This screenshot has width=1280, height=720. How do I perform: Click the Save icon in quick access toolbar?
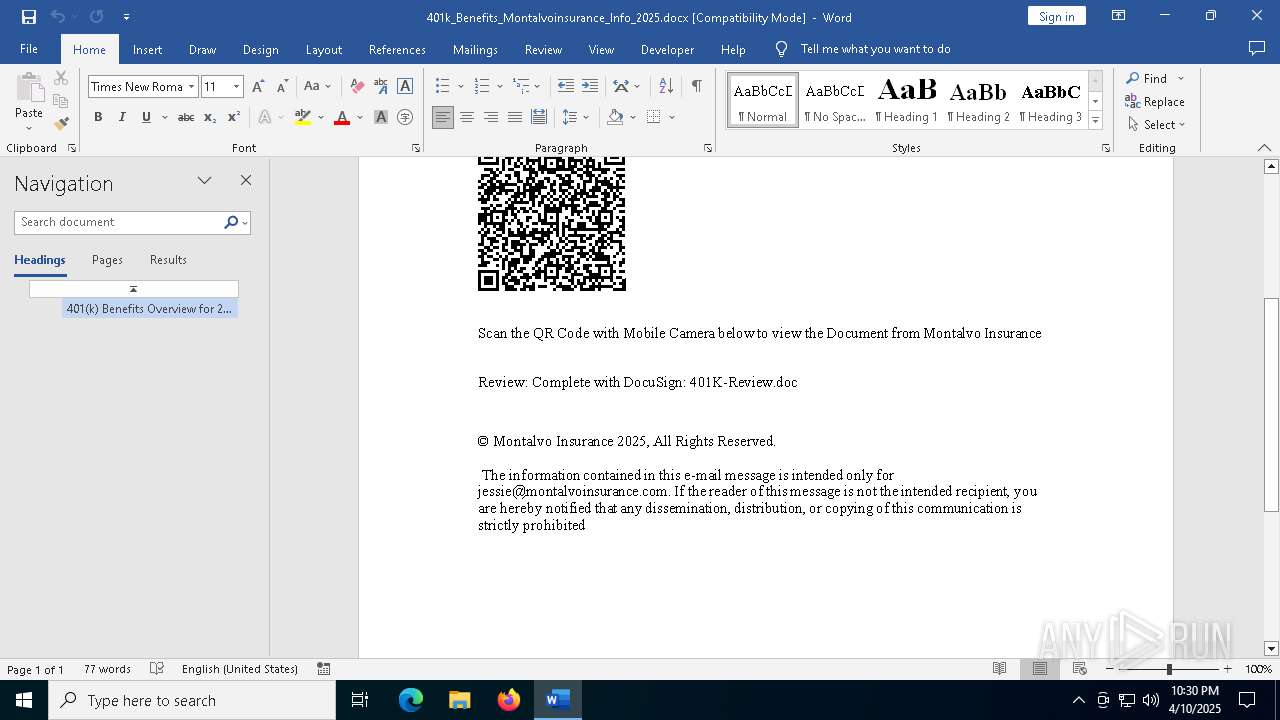(29, 17)
